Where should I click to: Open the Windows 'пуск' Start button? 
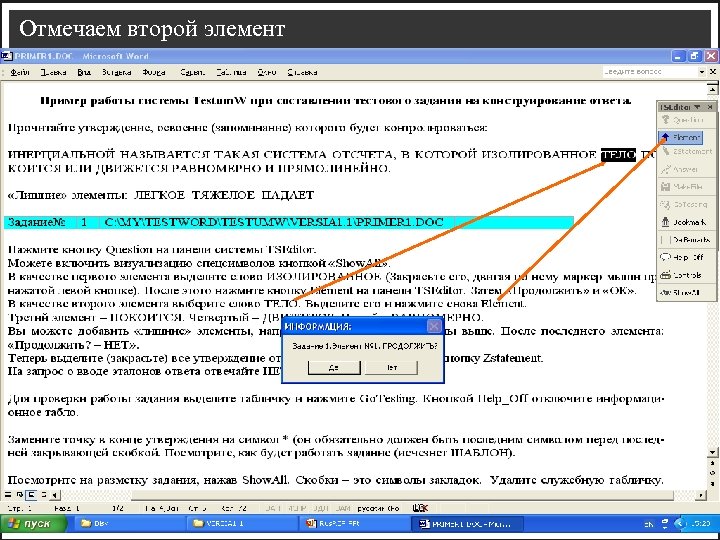[x=33, y=523]
